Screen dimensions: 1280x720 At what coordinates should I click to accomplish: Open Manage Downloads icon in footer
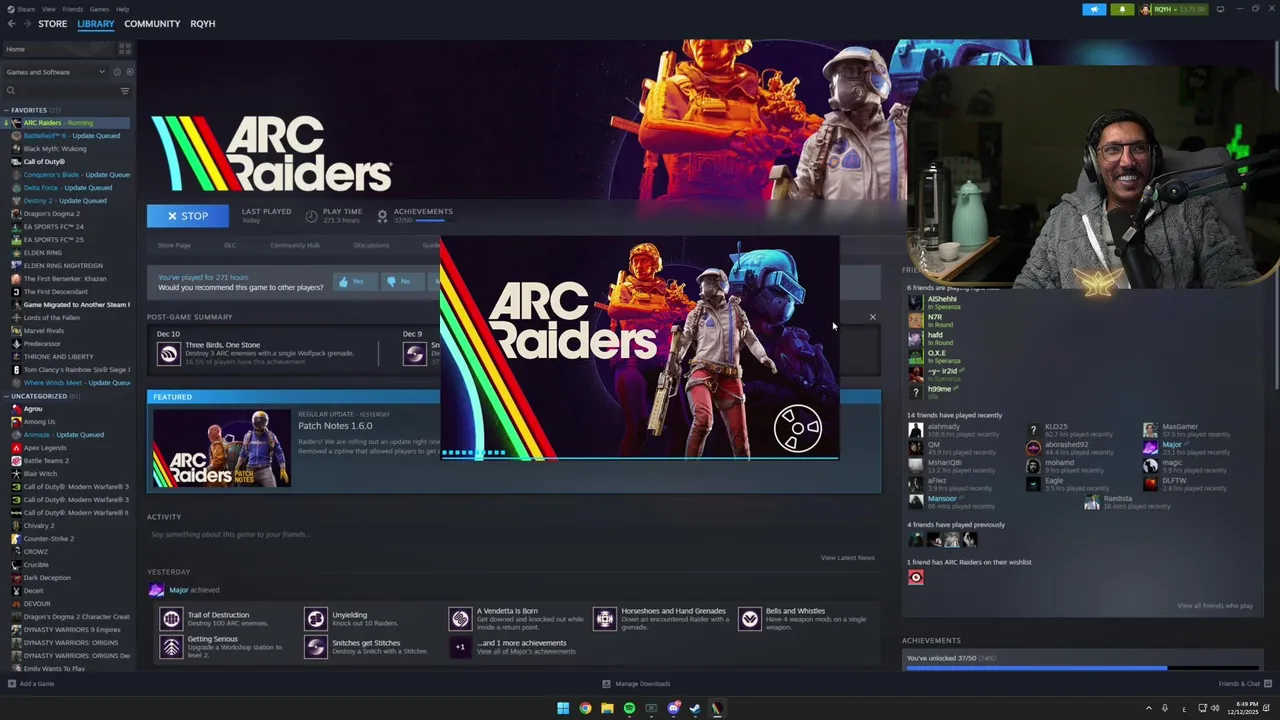point(606,684)
